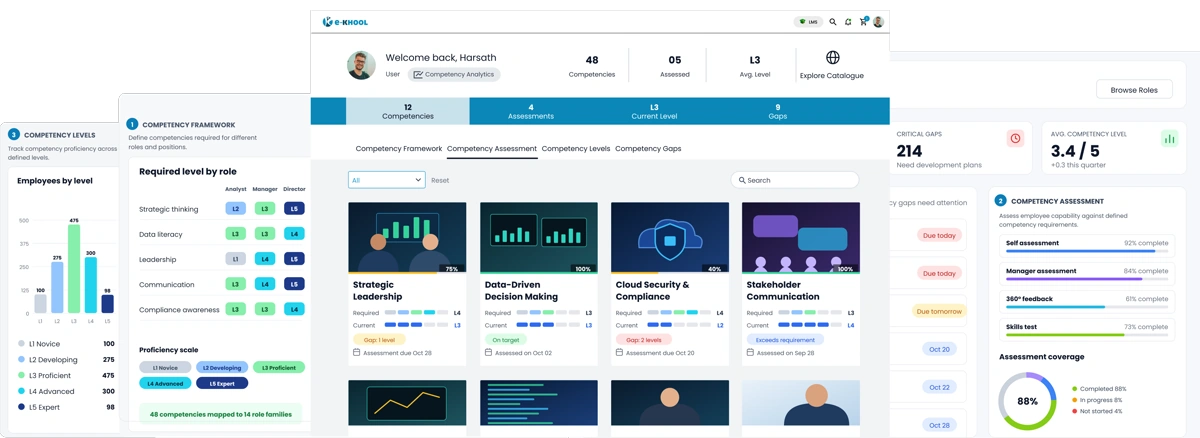Click the Manager assessment progress bar

click(1086, 279)
